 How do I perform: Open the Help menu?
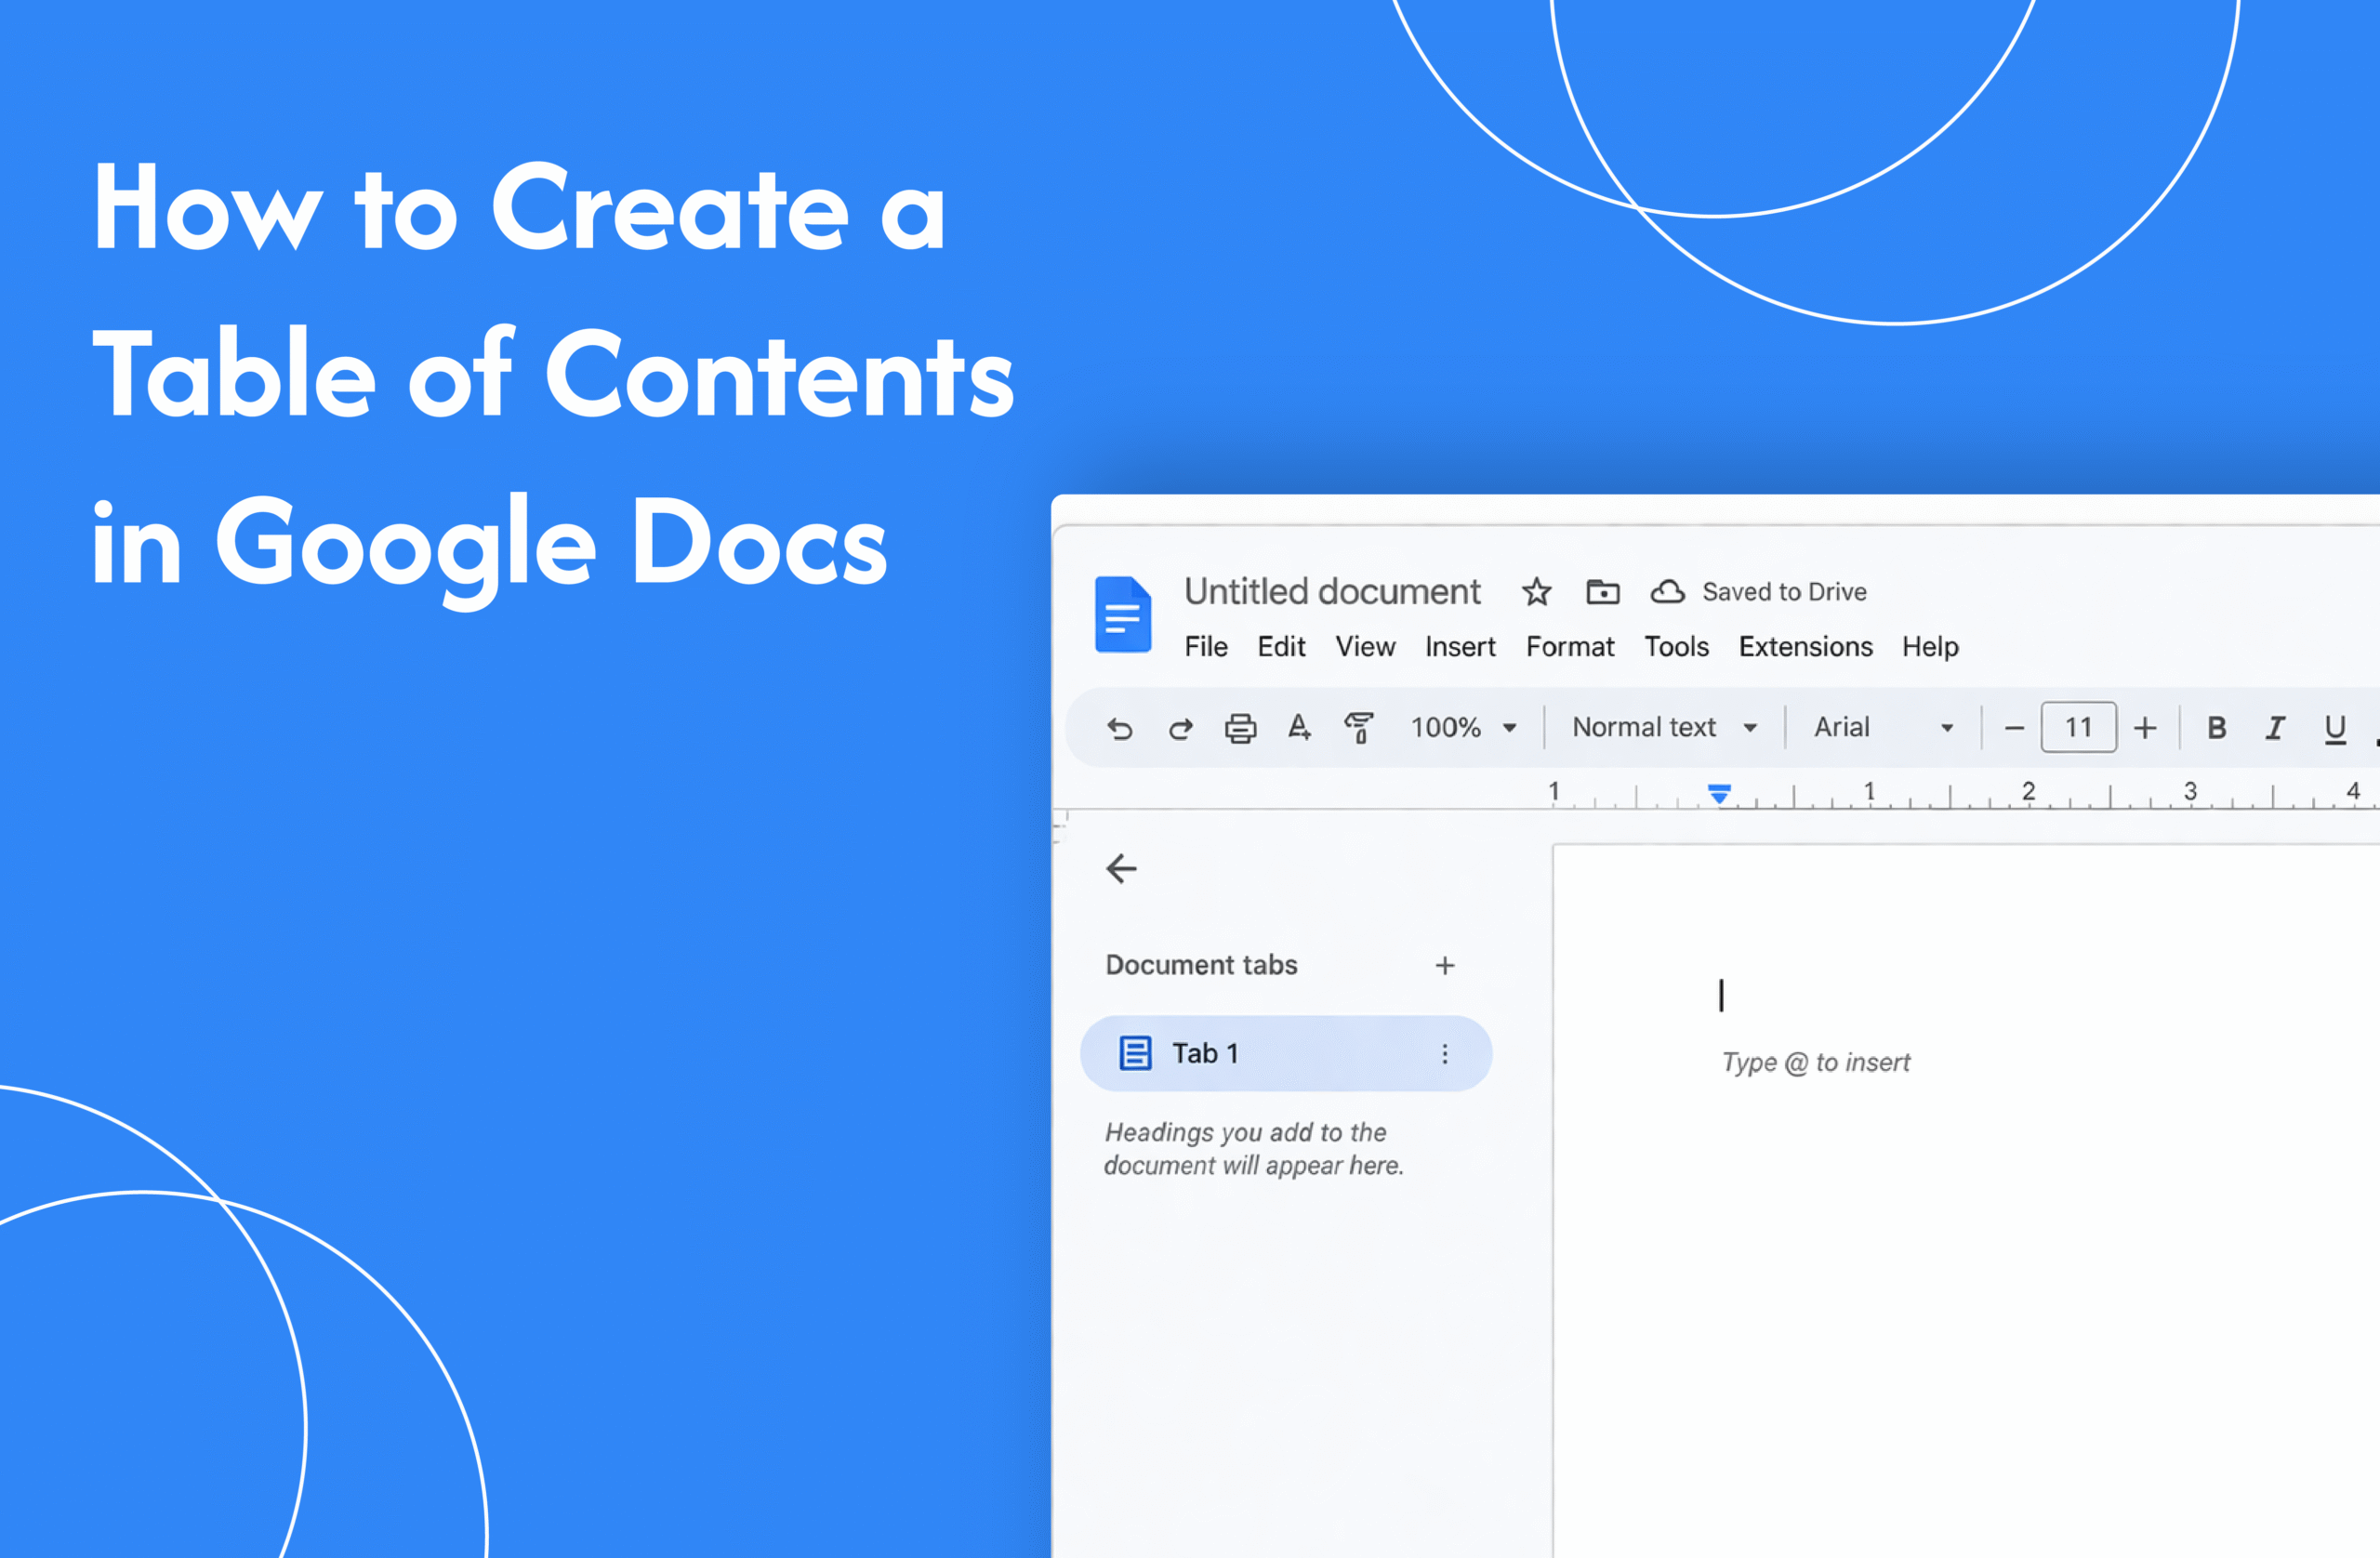(x=1930, y=647)
